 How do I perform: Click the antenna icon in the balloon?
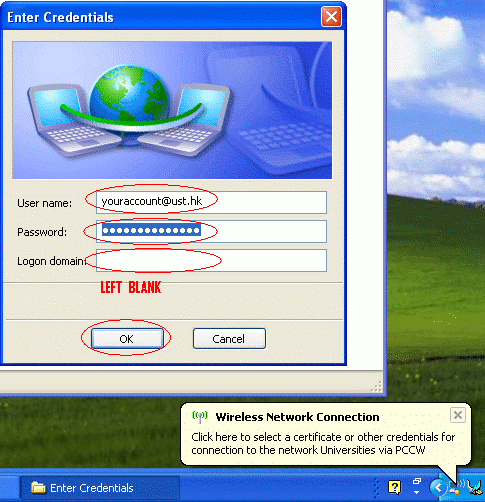coord(200,417)
